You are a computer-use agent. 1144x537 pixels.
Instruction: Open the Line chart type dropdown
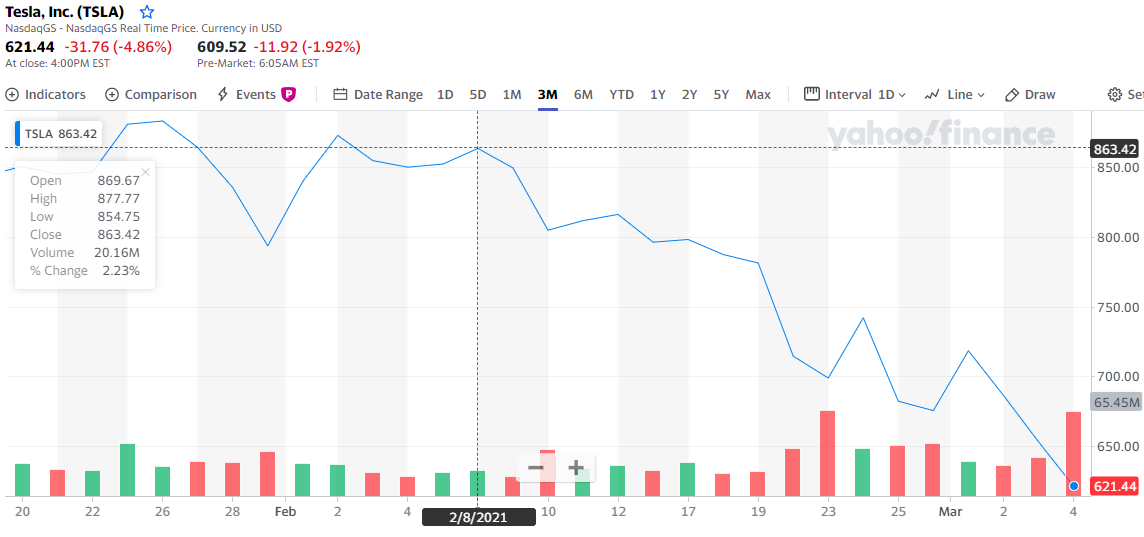click(955, 94)
